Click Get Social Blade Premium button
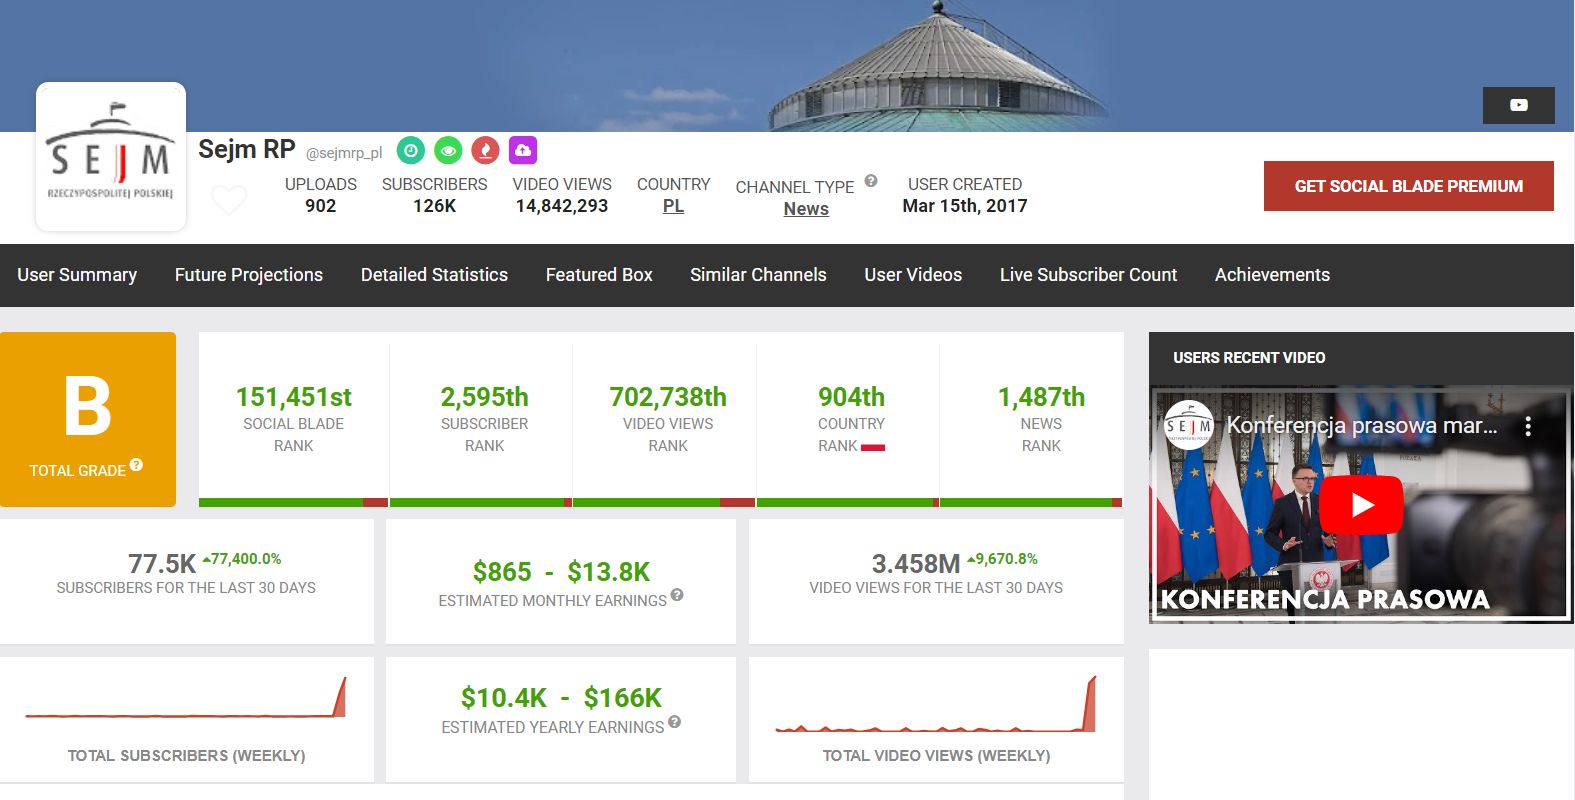The height and width of the screenshot is (800, 1575). (1409, 186)
